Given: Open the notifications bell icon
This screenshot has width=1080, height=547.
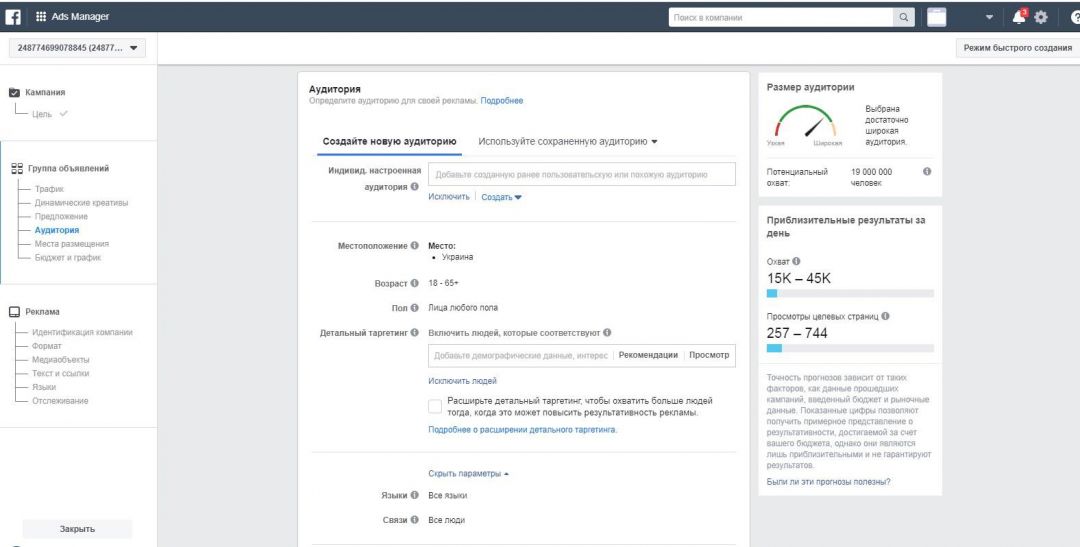Looking at the screenshot, I should tap(1018, 17).
